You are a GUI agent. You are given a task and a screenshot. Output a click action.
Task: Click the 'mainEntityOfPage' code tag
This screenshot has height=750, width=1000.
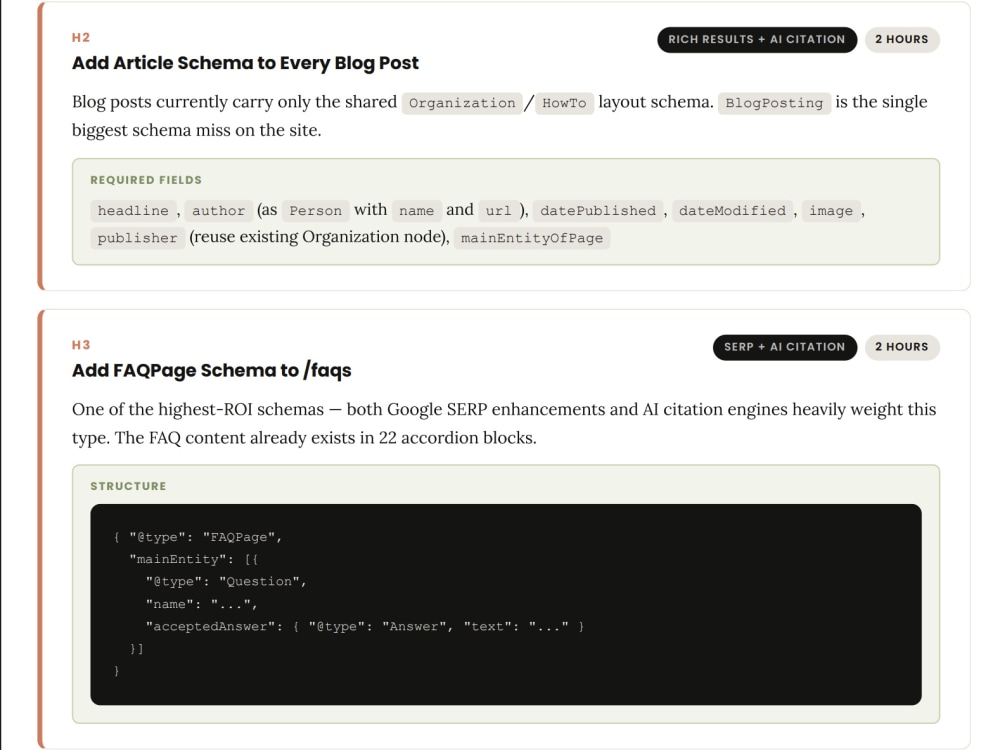tap(532, 238)
